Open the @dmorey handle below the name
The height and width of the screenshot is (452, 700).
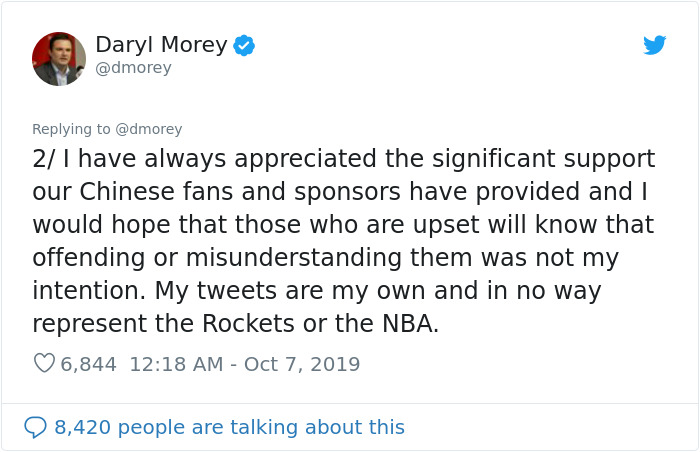point(133,68)
